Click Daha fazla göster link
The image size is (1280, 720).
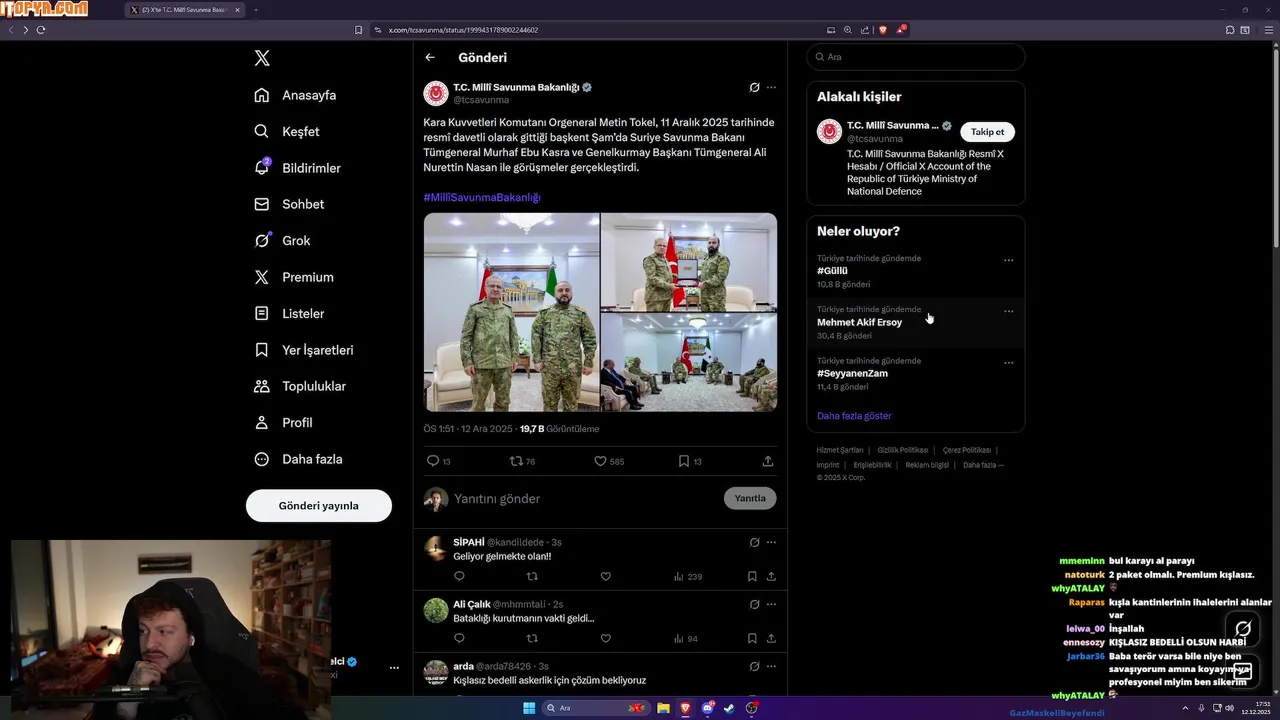(854, 416)
